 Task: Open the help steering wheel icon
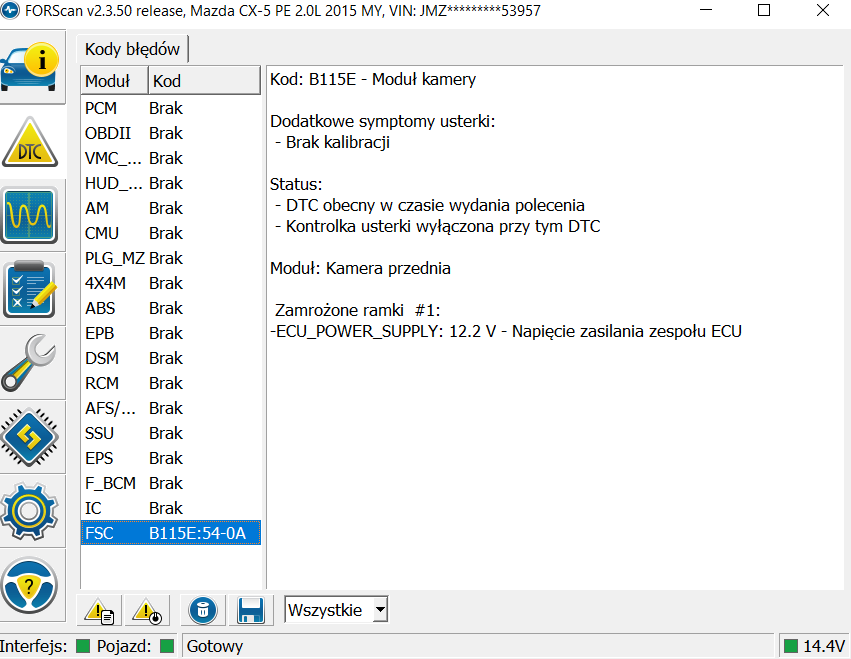30,582
